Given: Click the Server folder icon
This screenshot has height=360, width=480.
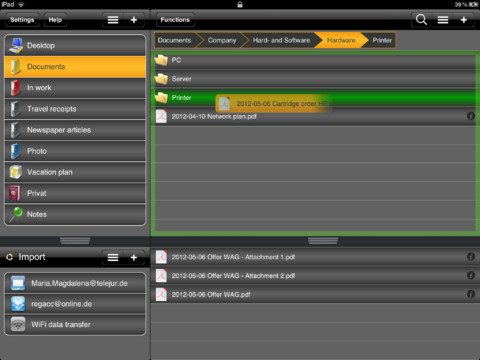Looking at the screenshot, I should [x=161, y=79].
